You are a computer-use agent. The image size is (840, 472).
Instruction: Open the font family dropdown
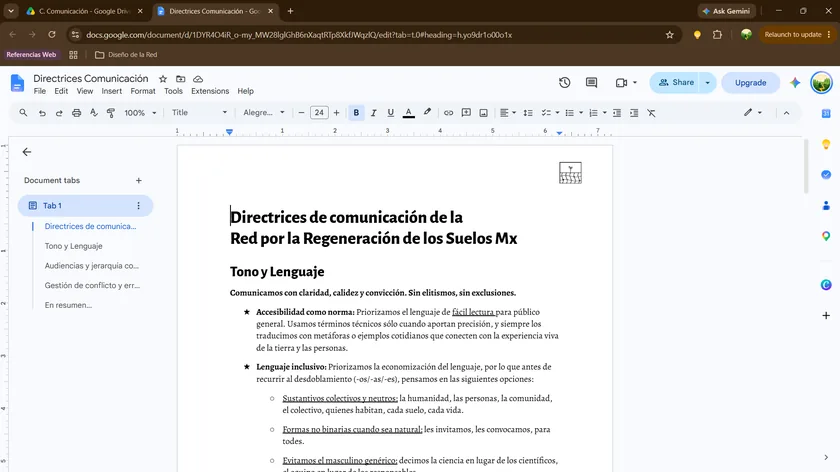coord(264,113)
